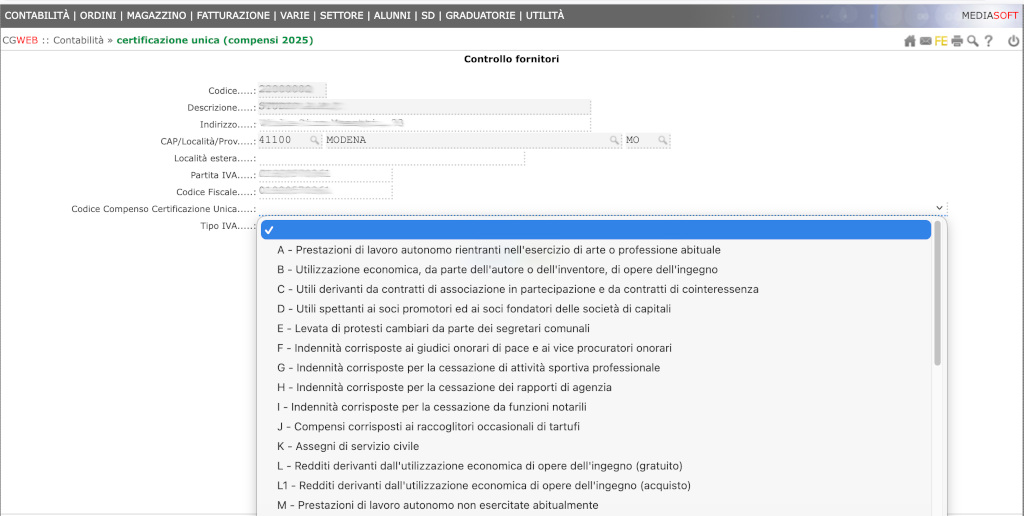The image size is (1024, 516).
Task: Click the yellow FE icon
Action: click(x=941, y=41)
